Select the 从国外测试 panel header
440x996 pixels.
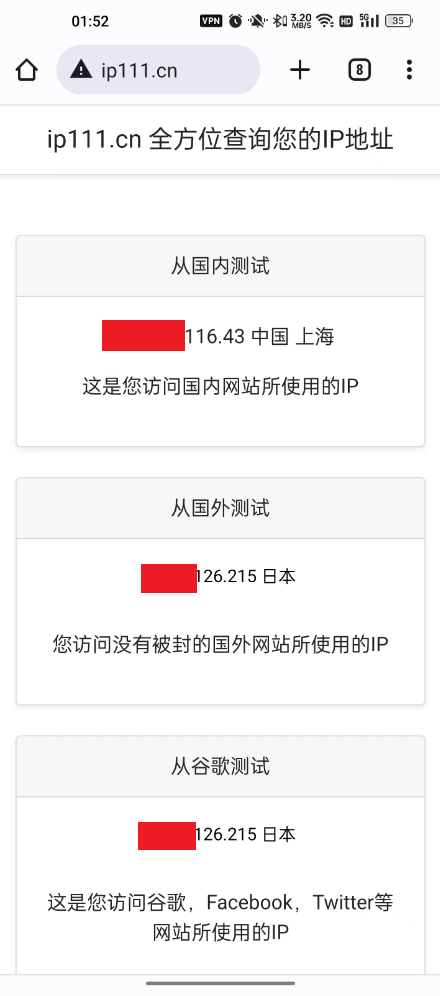pos(220,508)
